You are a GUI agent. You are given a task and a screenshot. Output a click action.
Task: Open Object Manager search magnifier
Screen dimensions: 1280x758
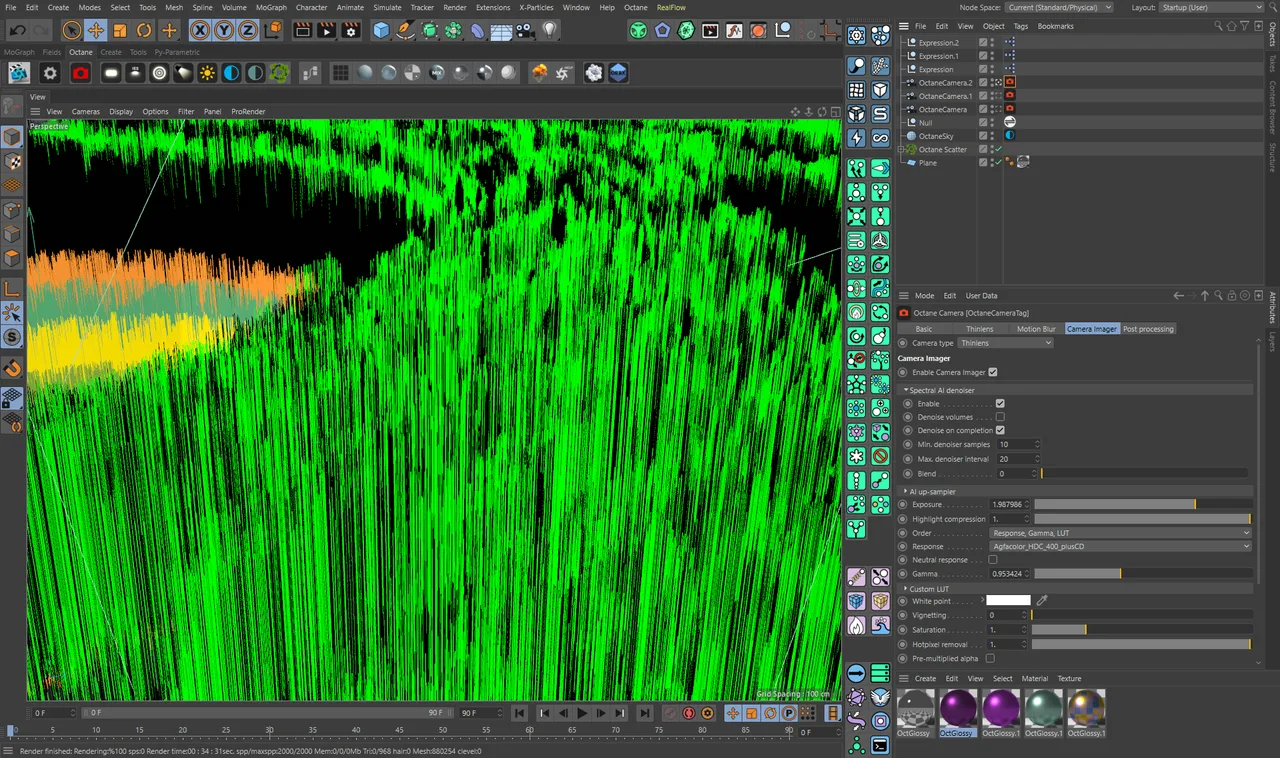click(x=1218, y=26)
